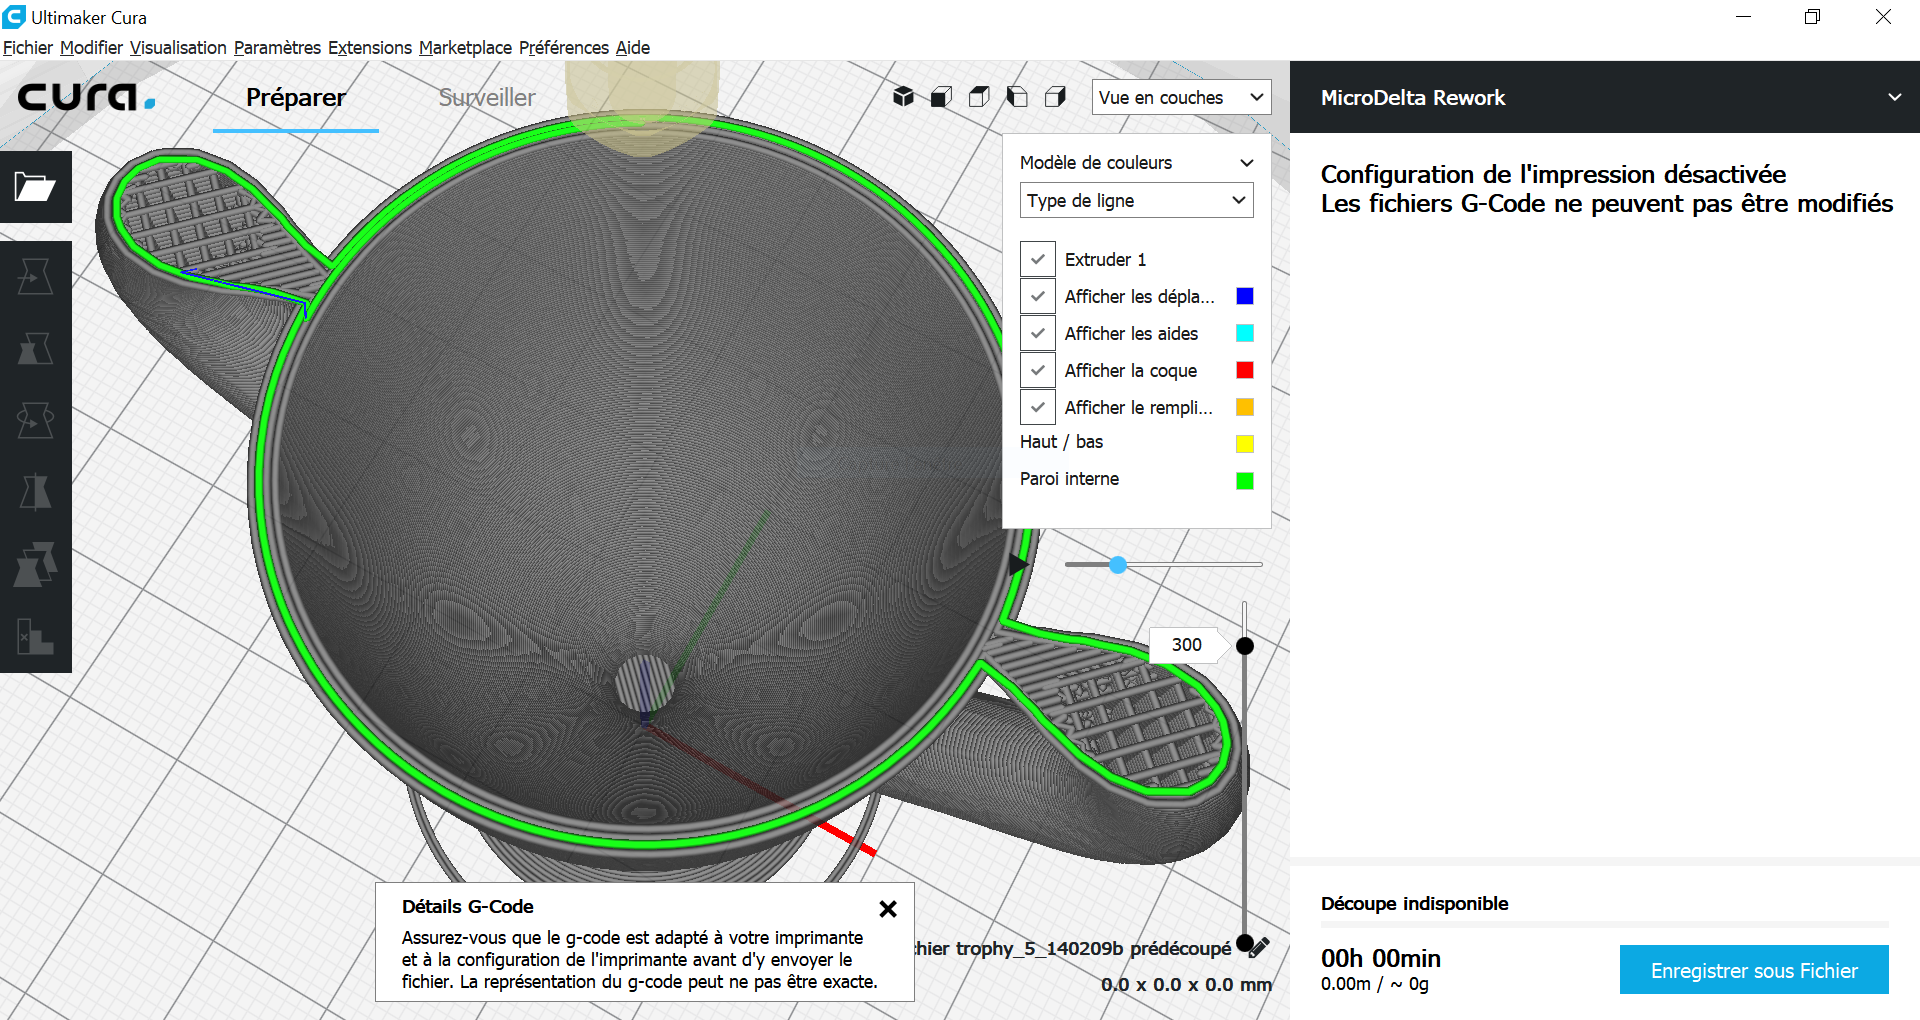Click the cyan helpers color swatch
1920x1020 pixels.
1245,333
